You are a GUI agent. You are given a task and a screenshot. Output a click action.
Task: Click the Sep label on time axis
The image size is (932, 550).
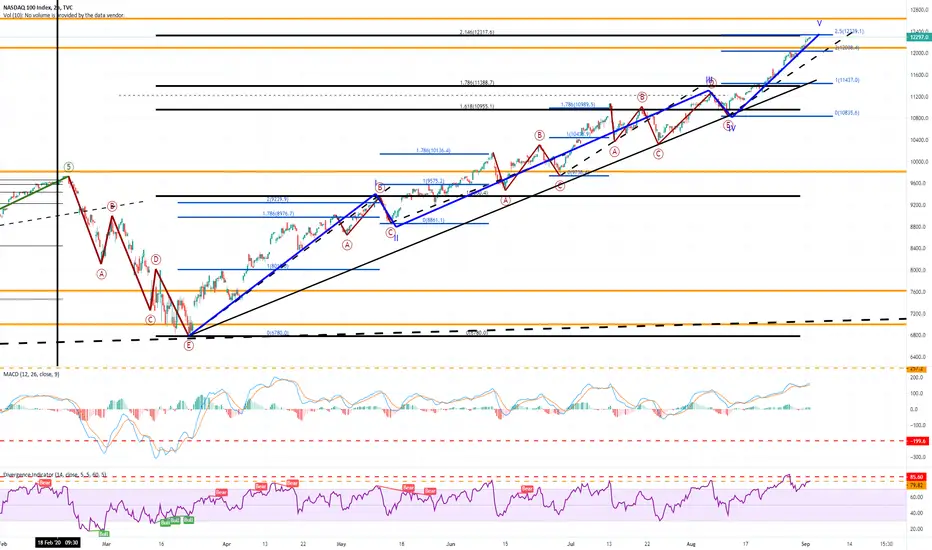(805, 543)
